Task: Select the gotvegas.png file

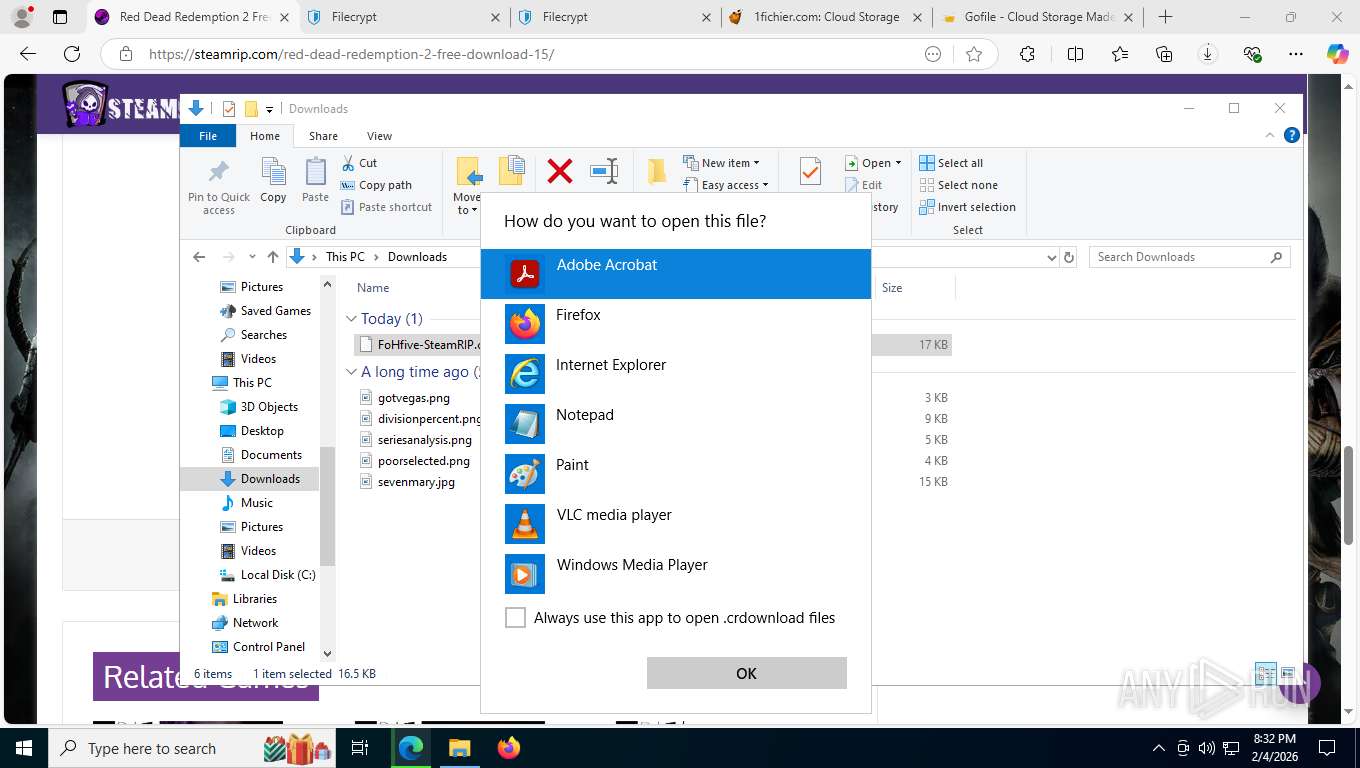Action: tap(413, 398)
